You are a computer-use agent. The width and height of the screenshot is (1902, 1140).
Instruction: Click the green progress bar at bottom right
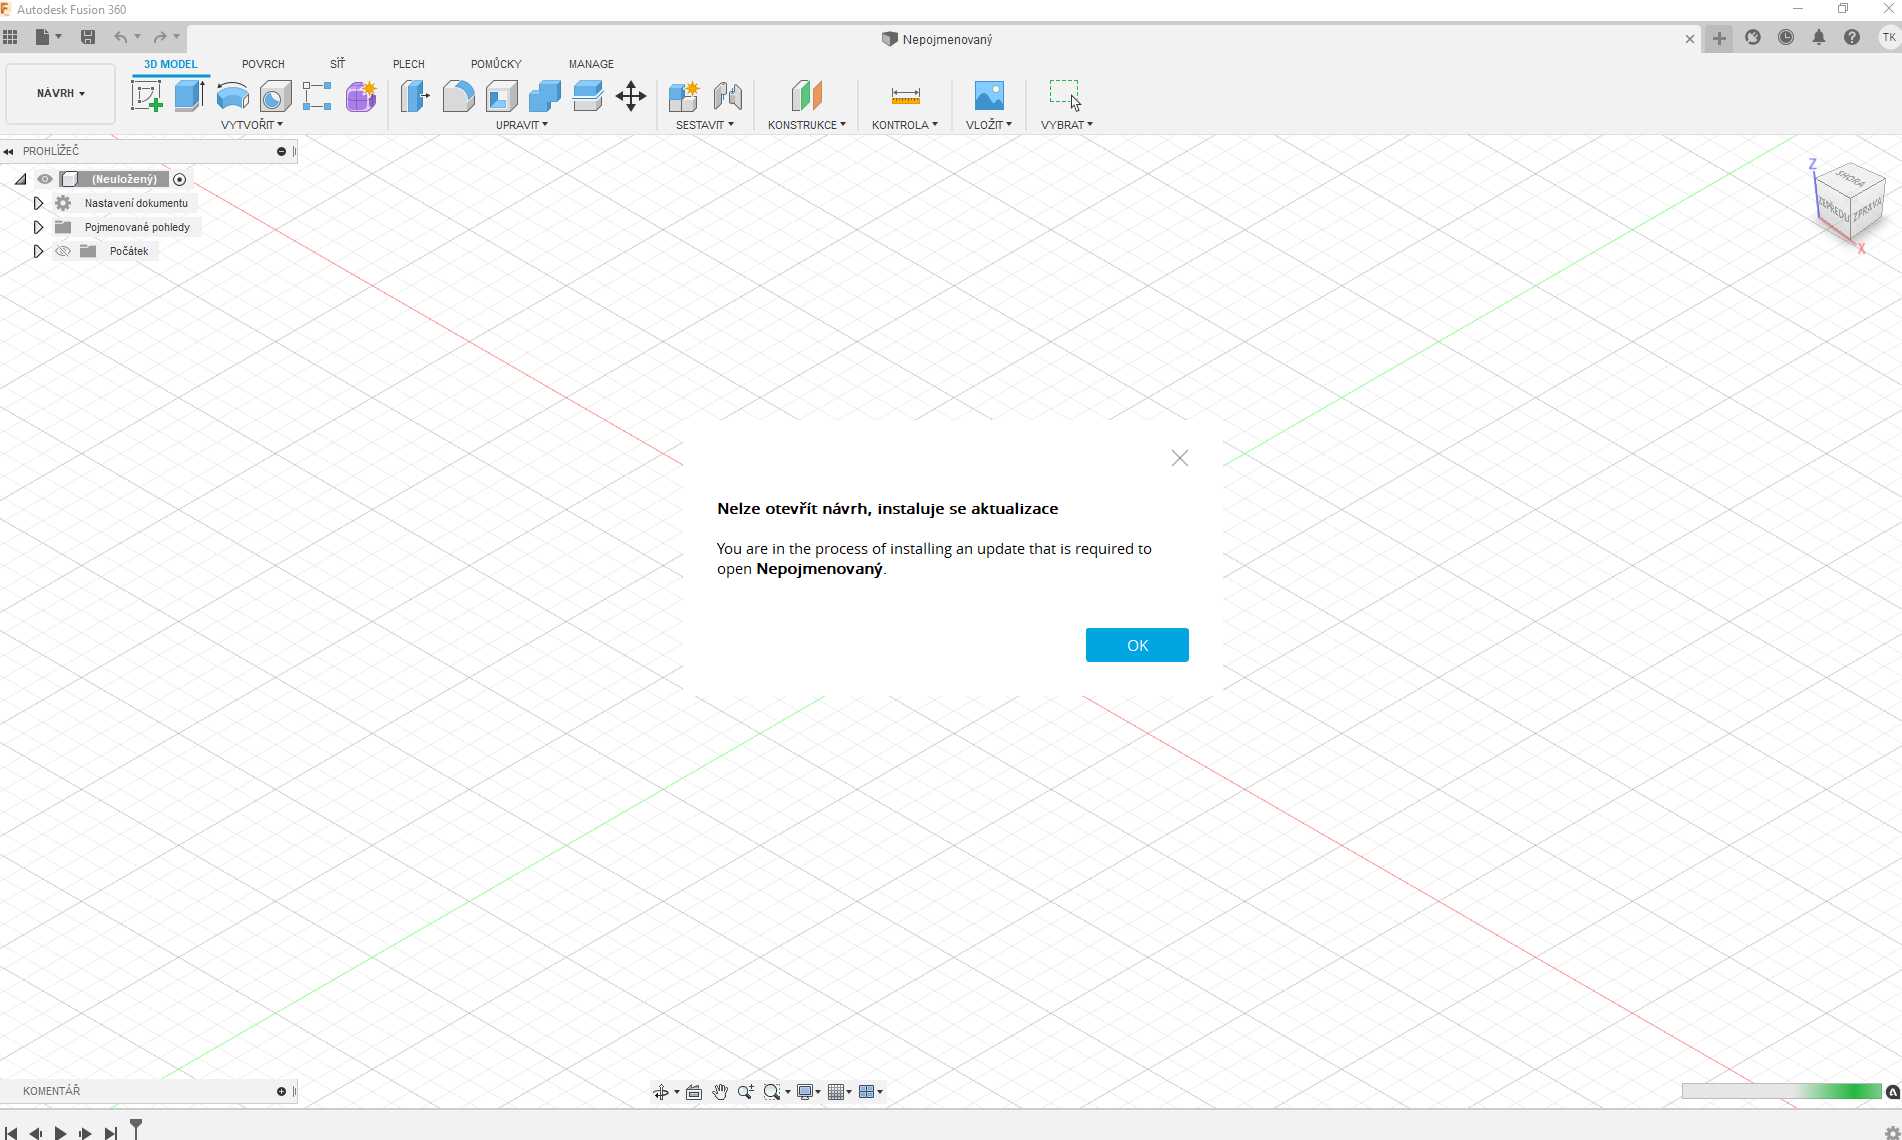click(1781, 1091)
